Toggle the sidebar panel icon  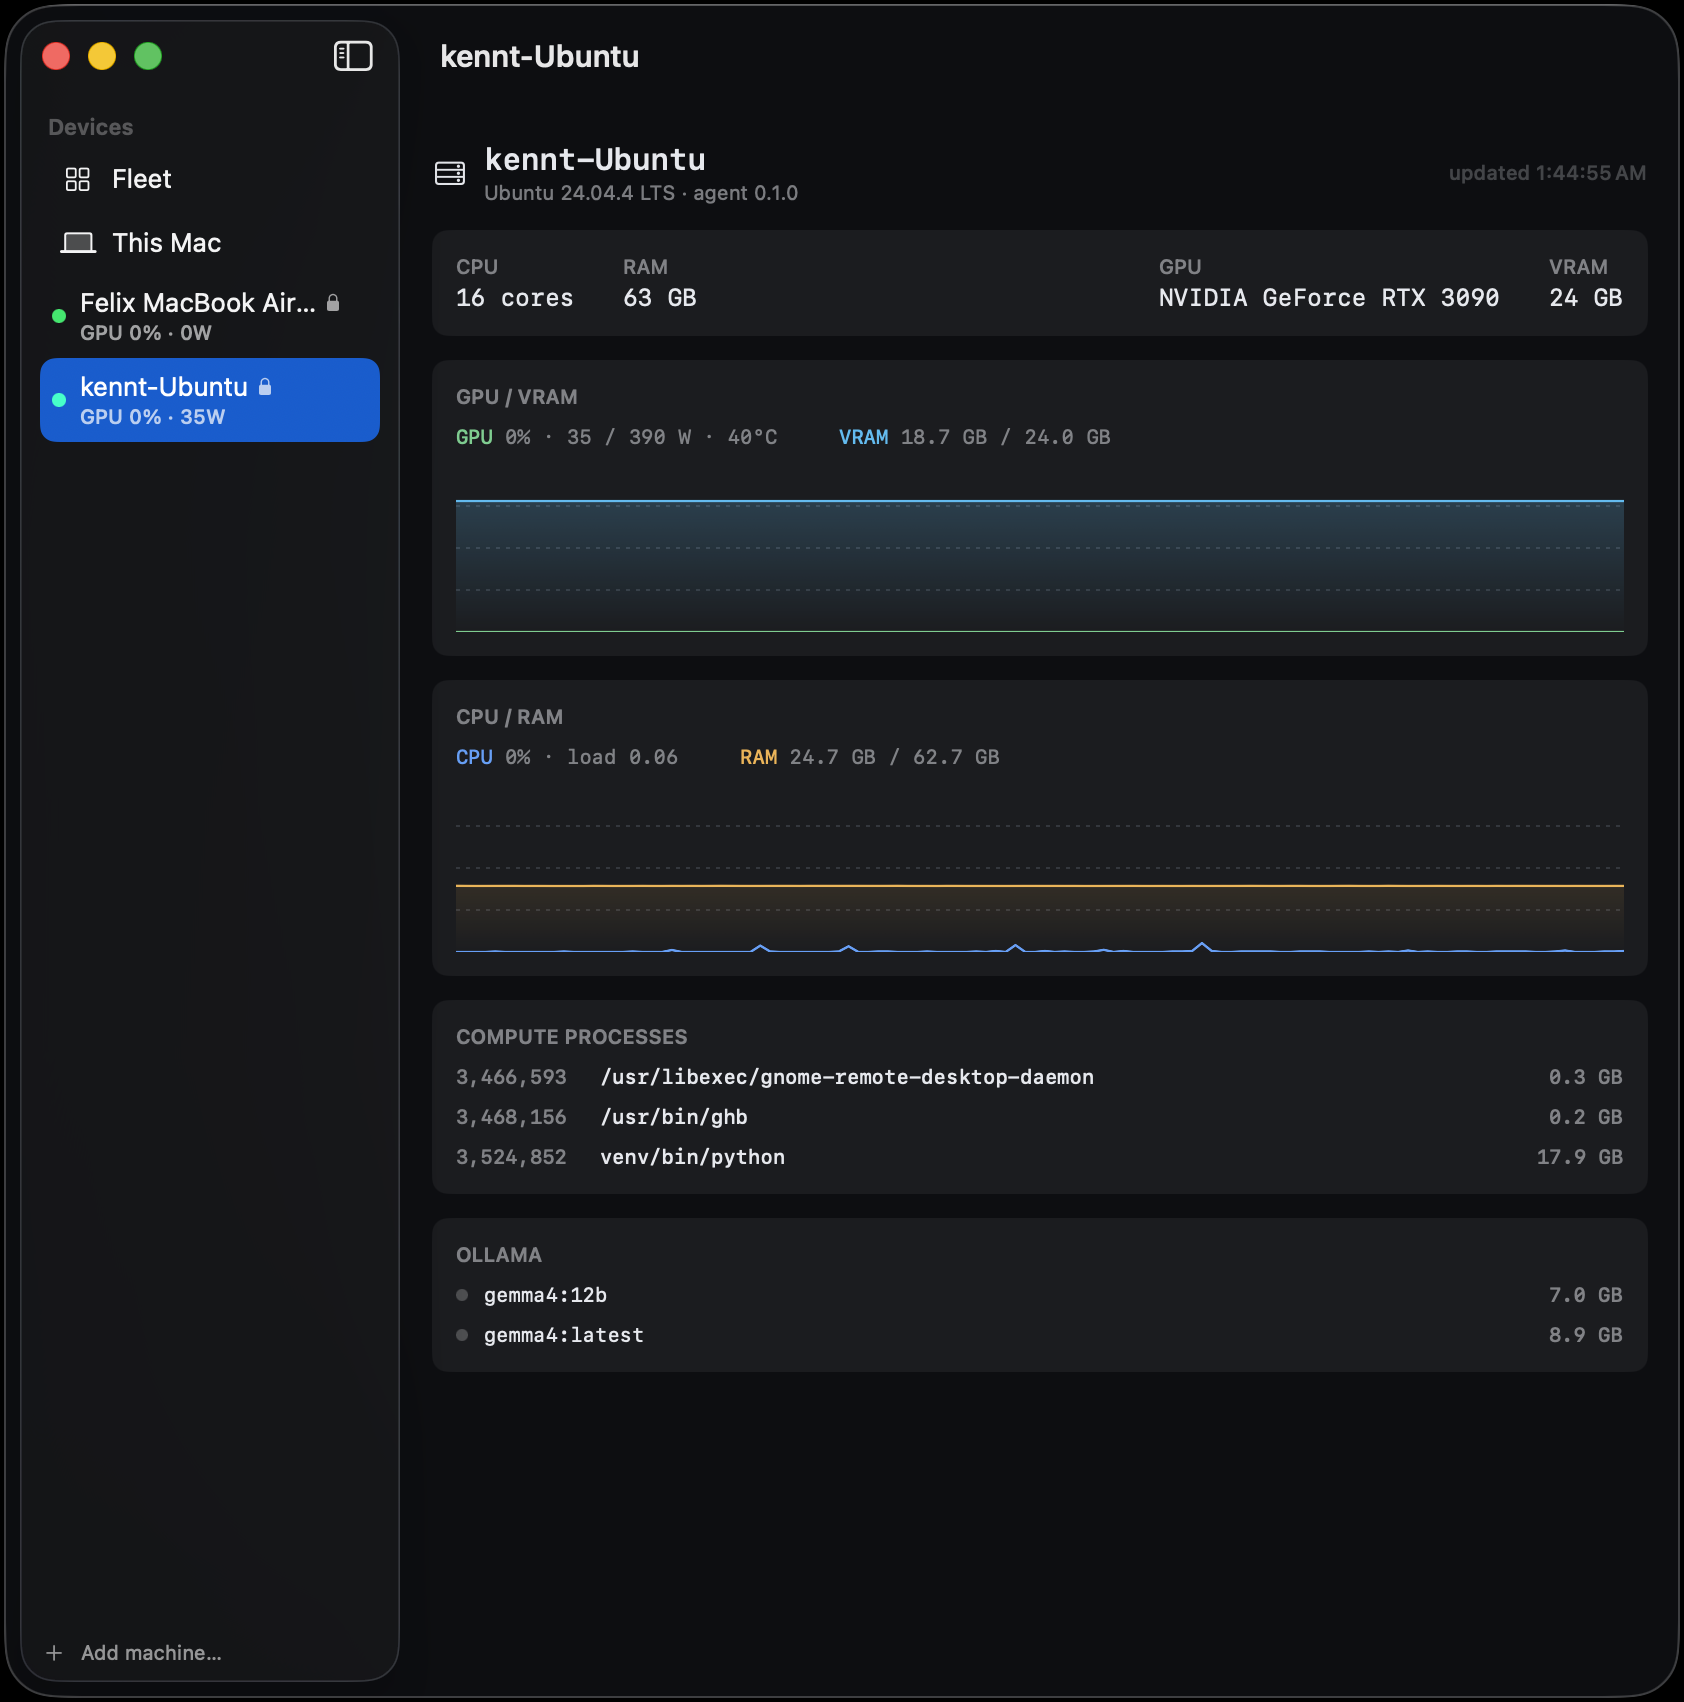353,56
